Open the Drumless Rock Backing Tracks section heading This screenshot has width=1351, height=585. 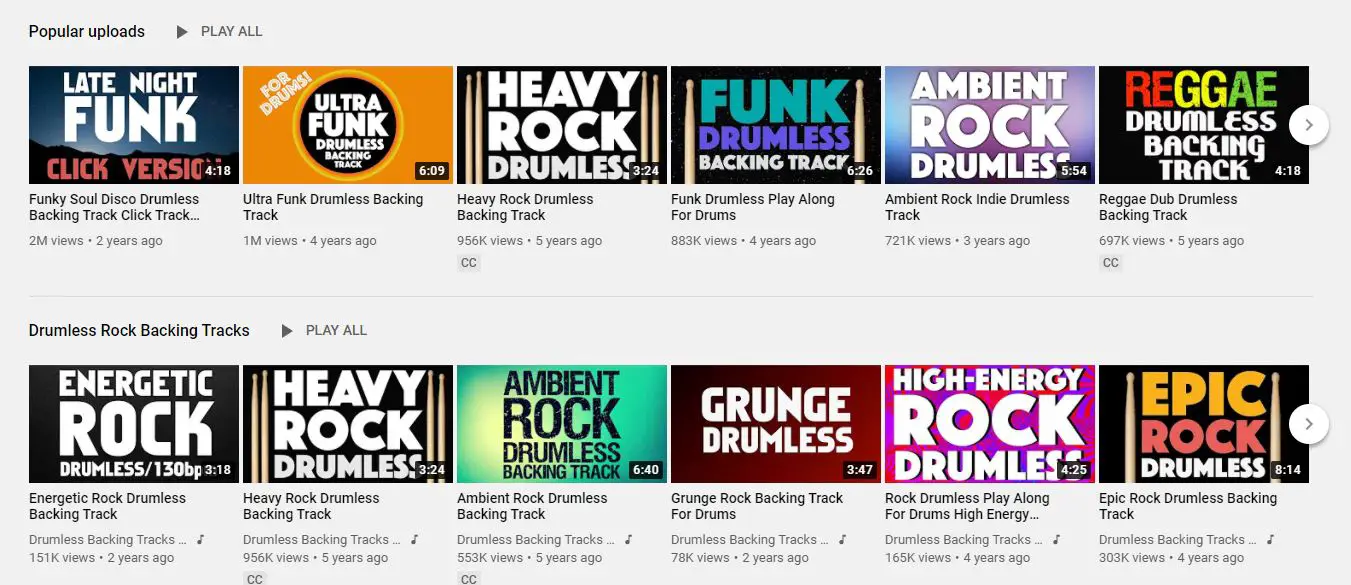139,331
